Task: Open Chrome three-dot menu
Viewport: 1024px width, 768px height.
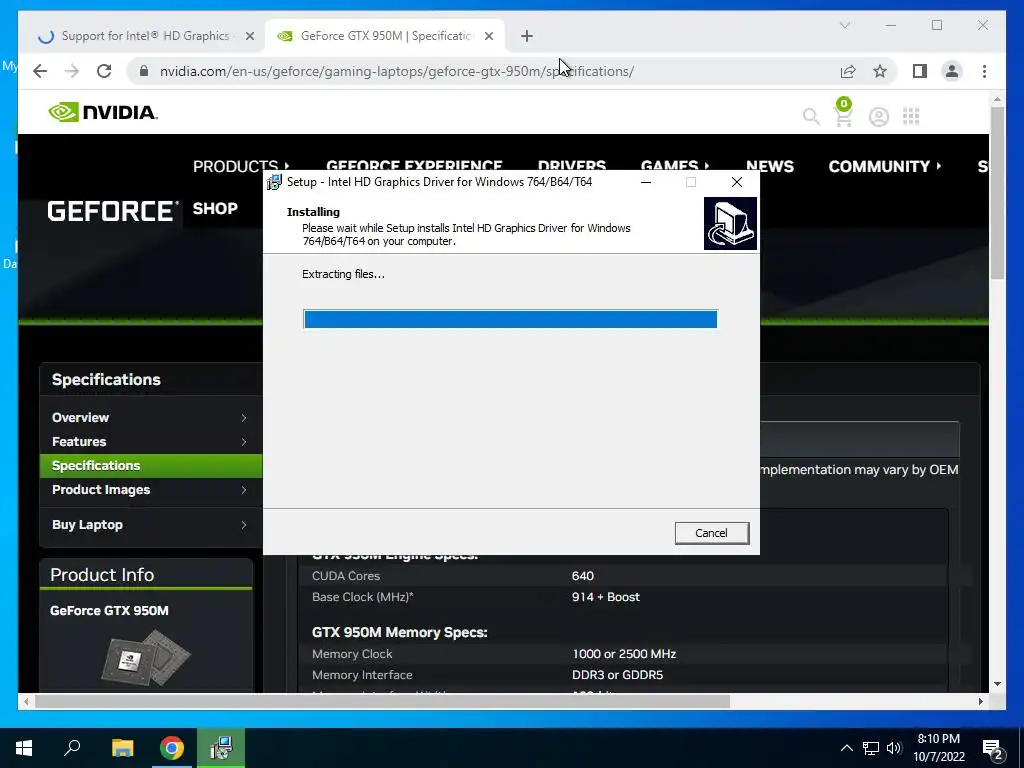Action: 984,71
